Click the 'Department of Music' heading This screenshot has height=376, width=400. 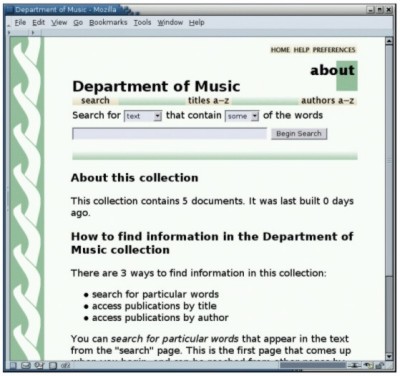pyautogui.click(x=156, y=86)
